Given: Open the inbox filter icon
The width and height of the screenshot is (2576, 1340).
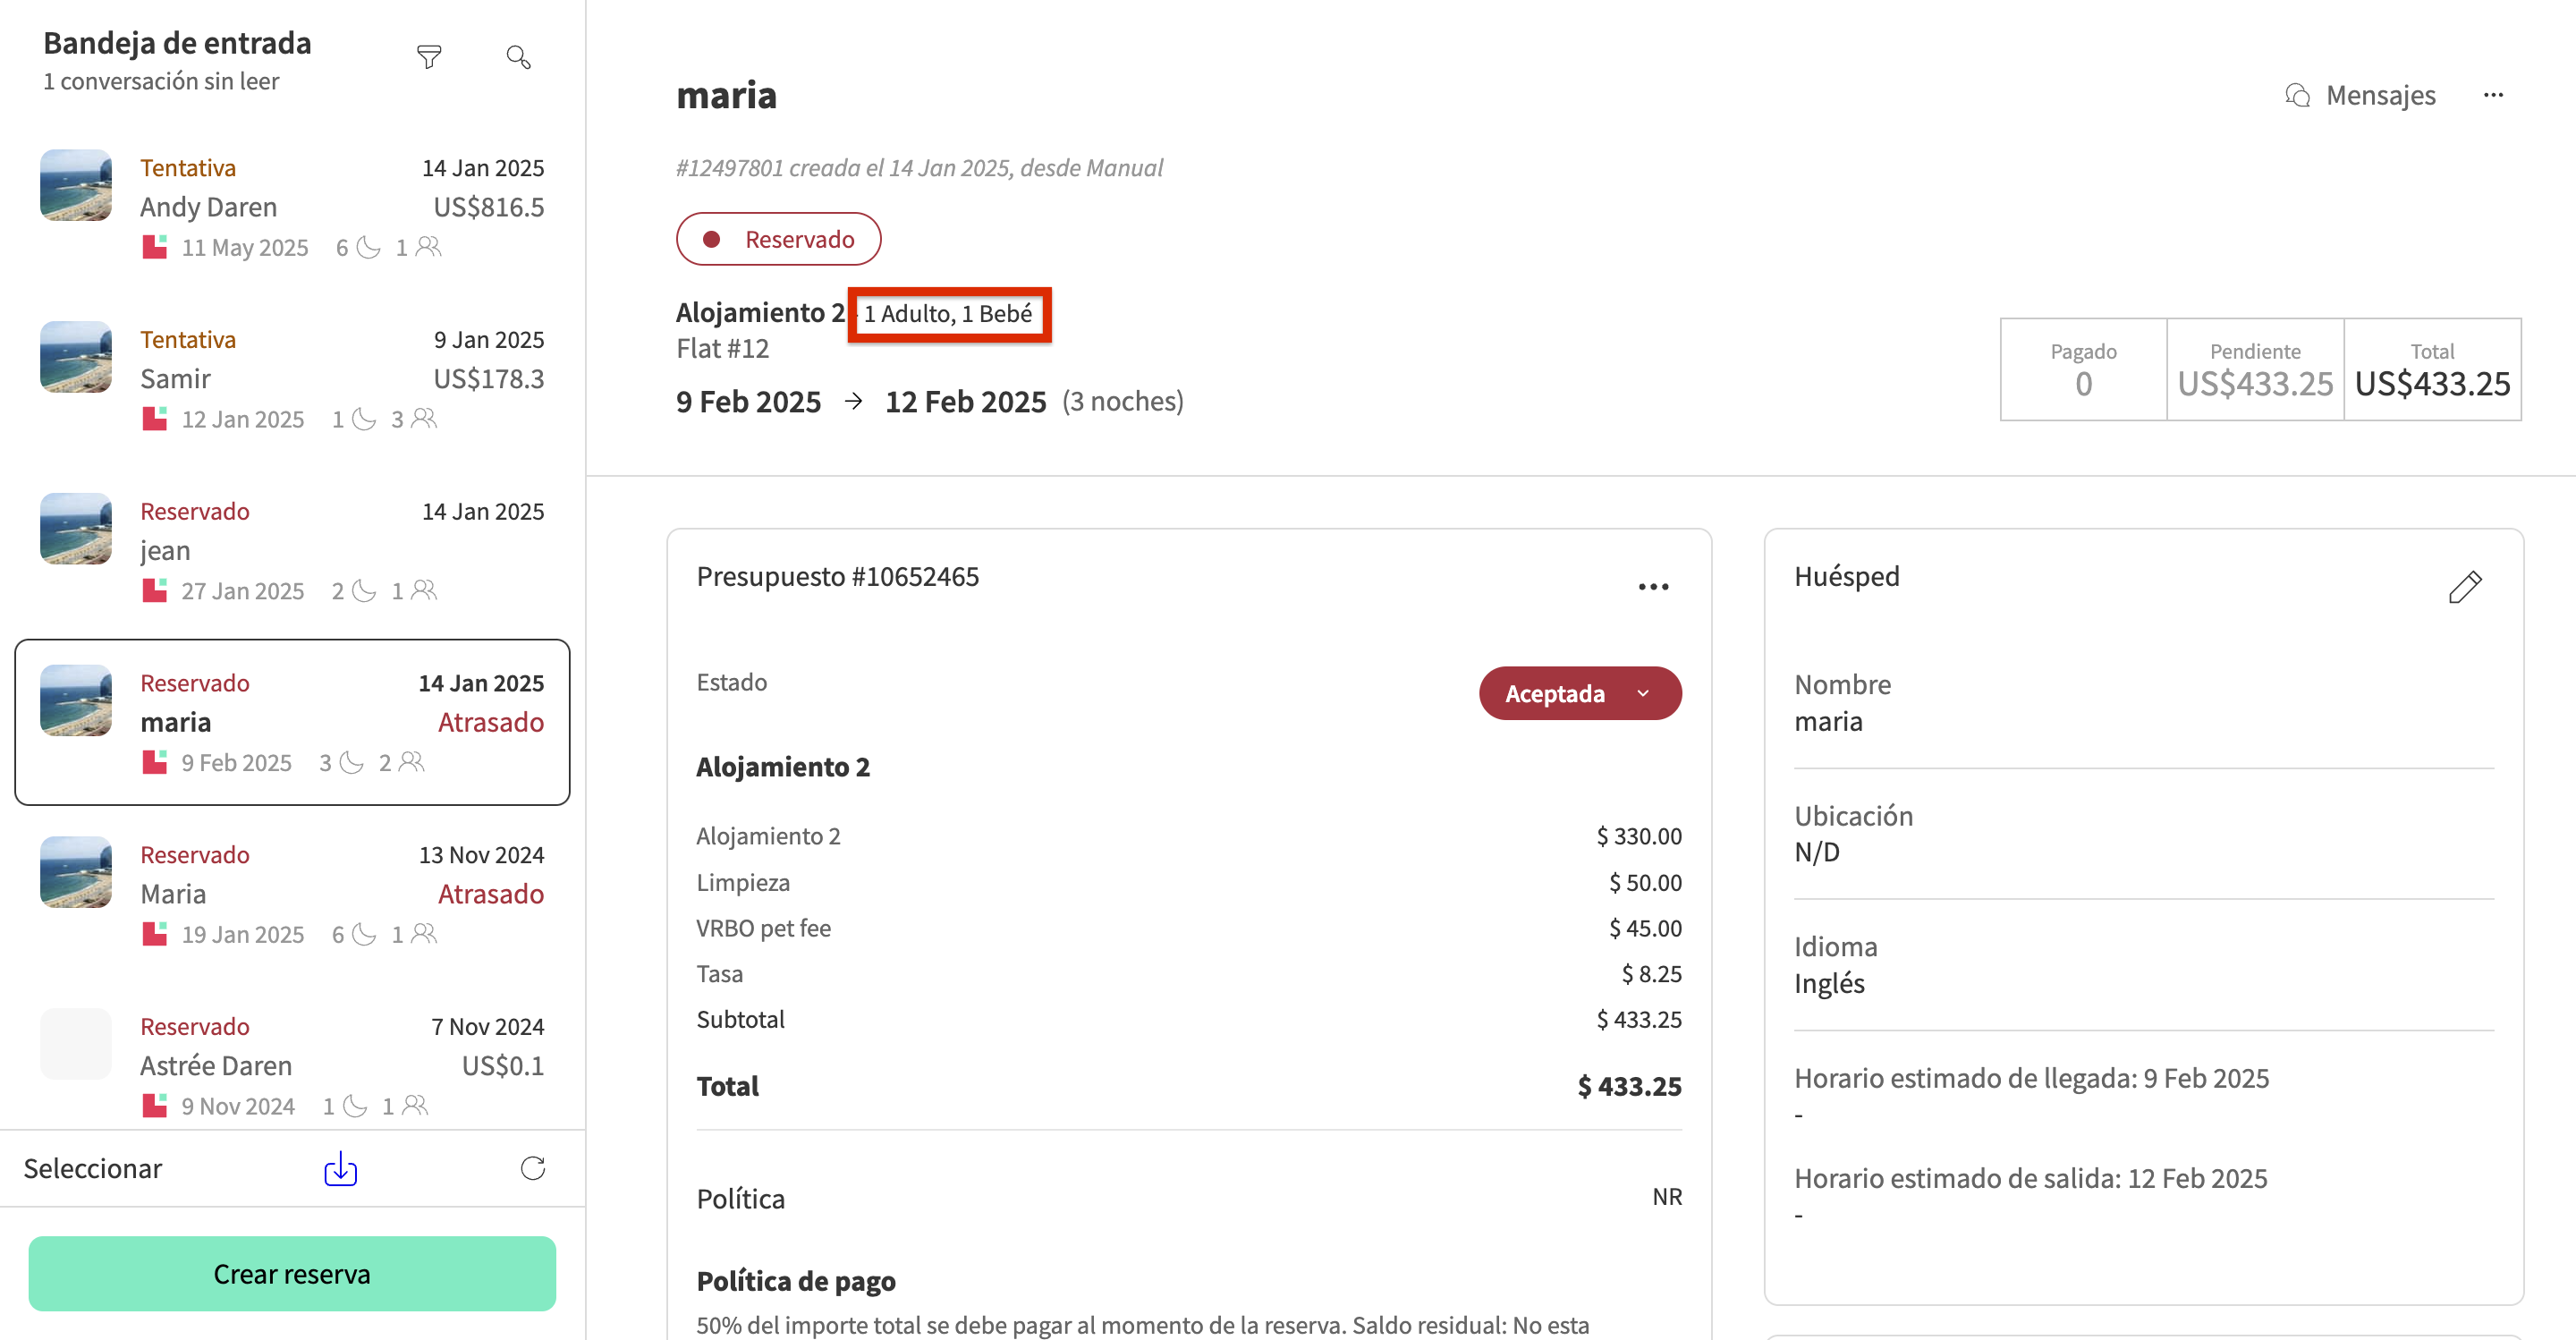Looking at the screenshot, I should point(429,57).
